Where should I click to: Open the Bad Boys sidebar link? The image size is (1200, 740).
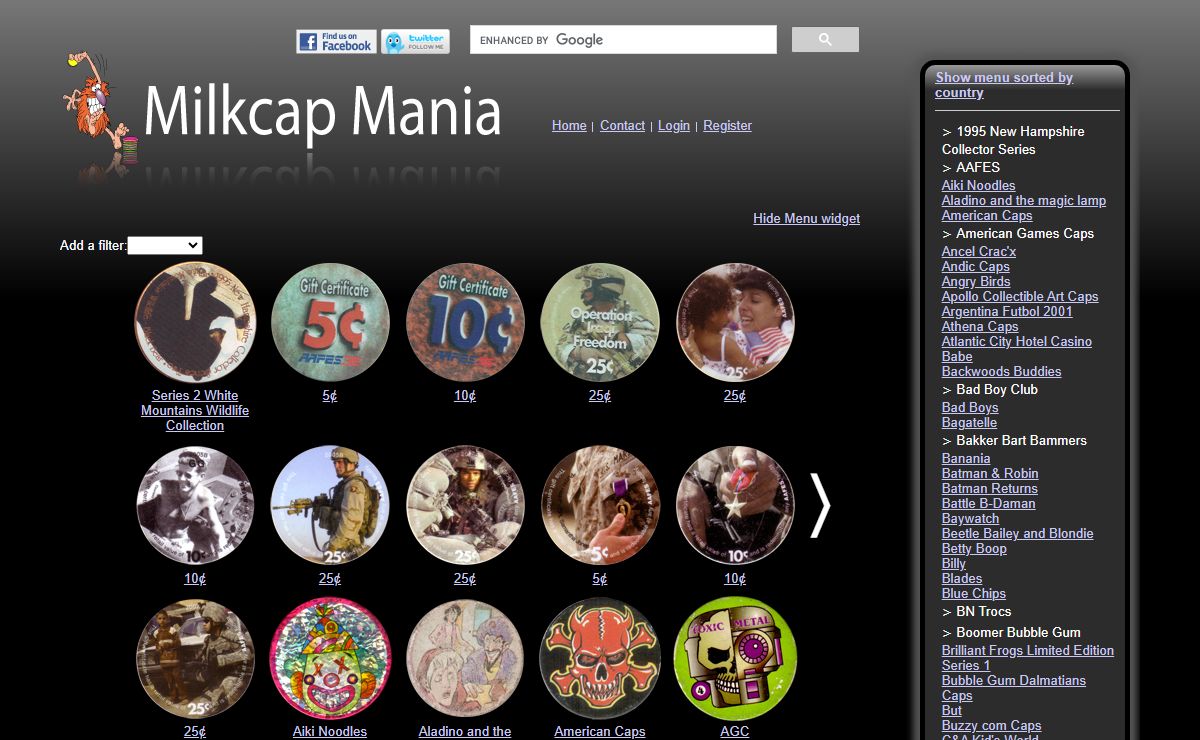tap(970, 407)
